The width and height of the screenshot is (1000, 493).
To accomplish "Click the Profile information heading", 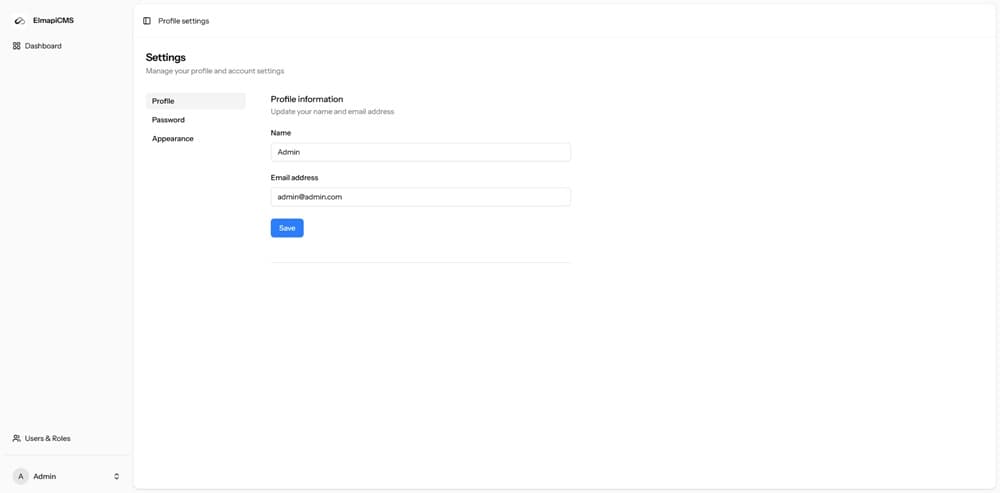I will click(x=307, y=99).
